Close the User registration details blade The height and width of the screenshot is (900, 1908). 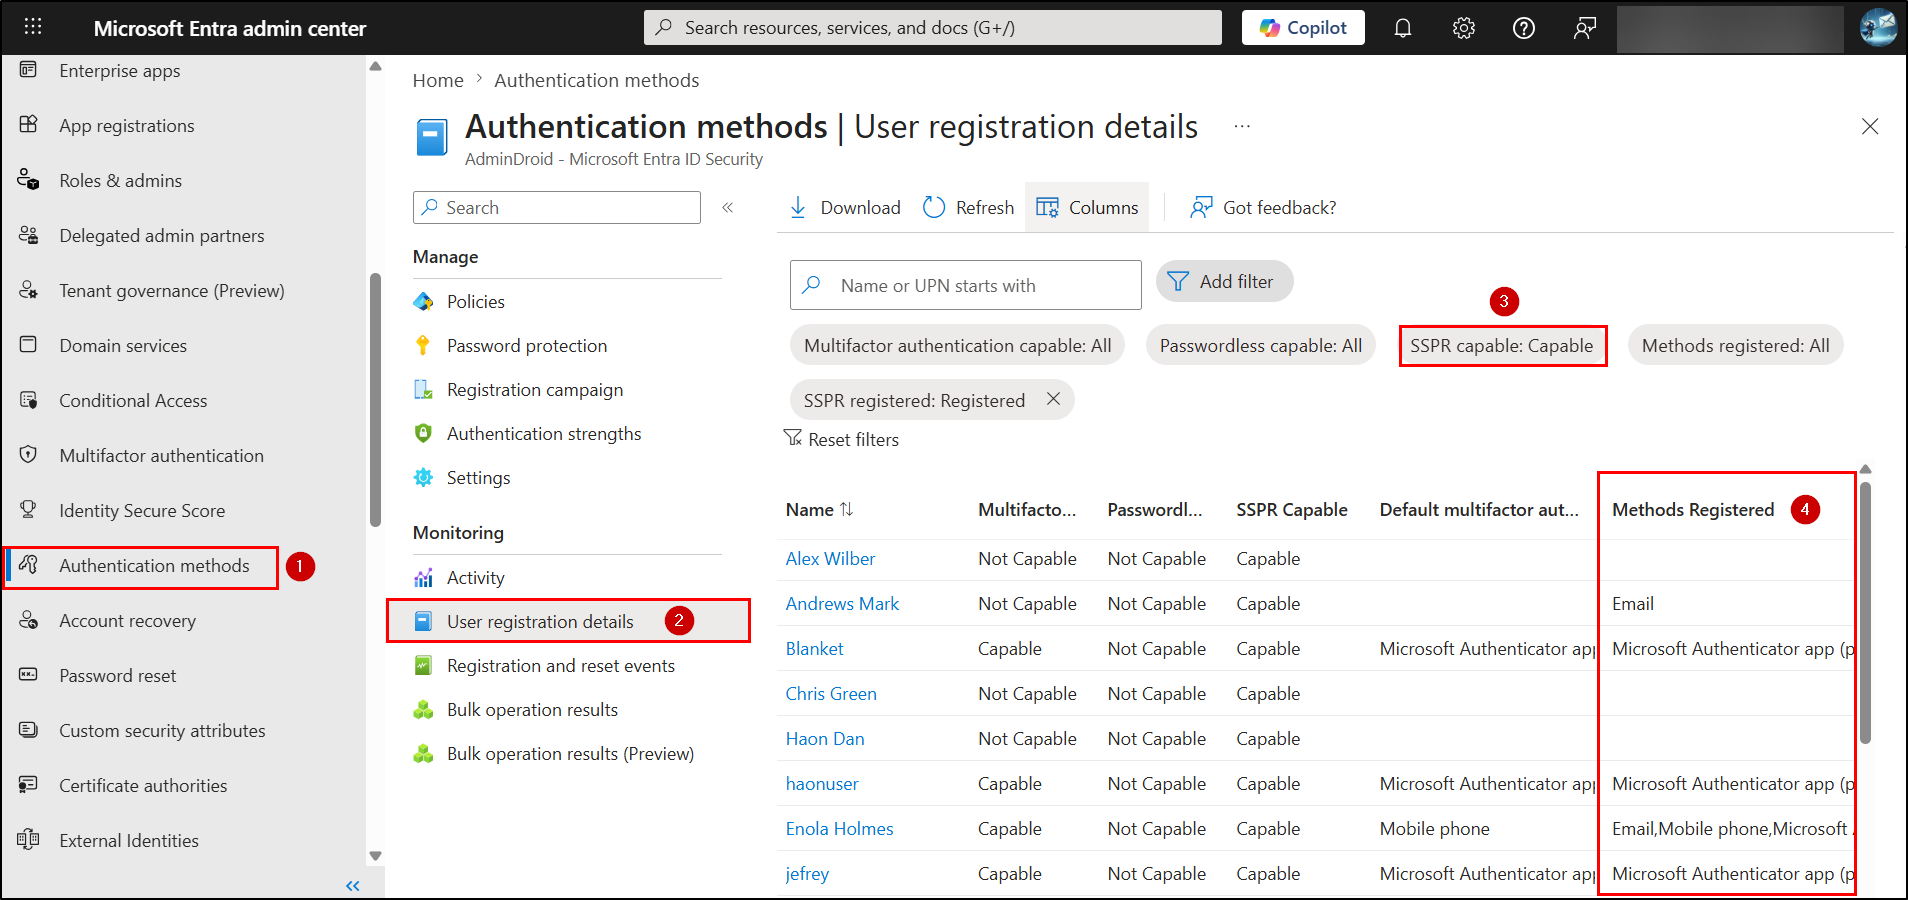point(1870,127)
